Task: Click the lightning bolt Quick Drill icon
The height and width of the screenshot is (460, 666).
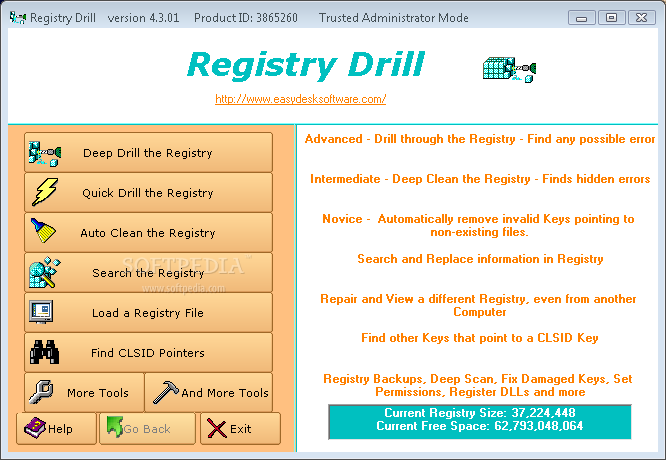Action: point(45,192)
